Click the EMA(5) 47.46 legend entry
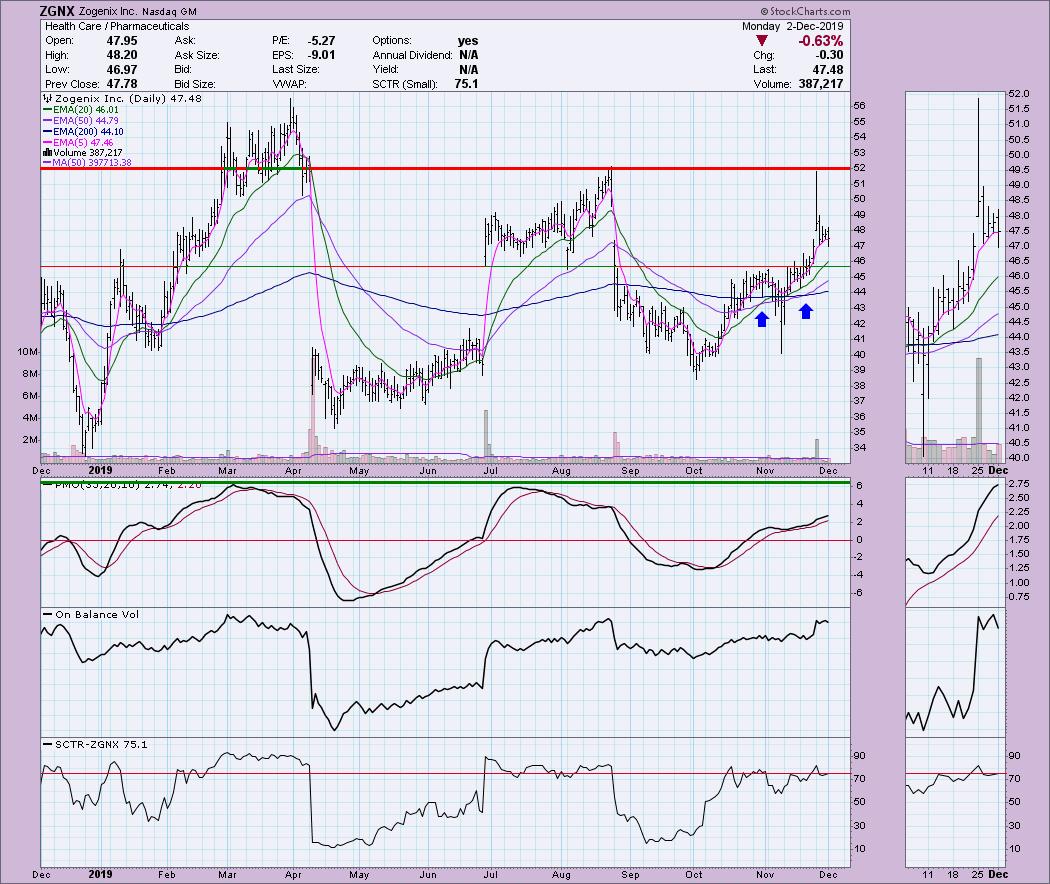The width and height of the screenshot is (1050, 884). (x=78, y=143)
